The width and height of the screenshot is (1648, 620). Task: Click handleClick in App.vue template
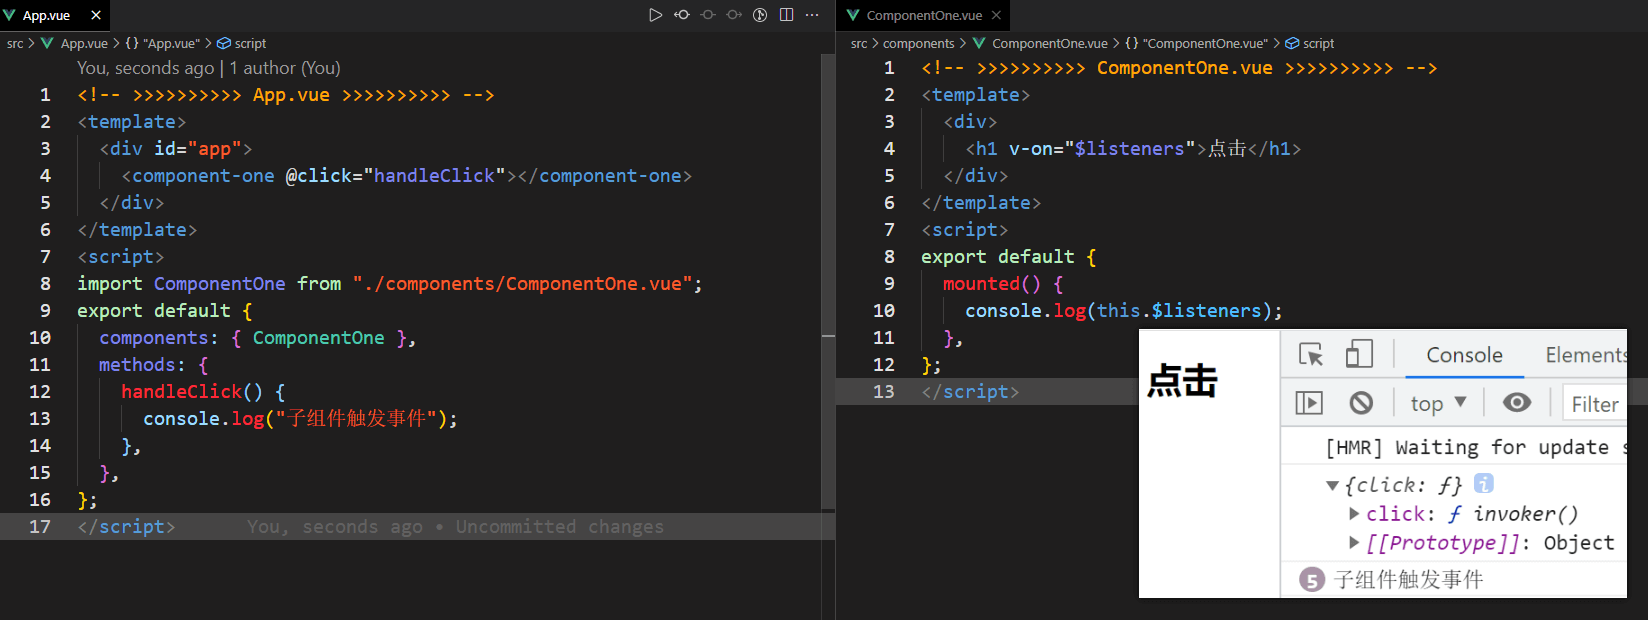(434, 176)
